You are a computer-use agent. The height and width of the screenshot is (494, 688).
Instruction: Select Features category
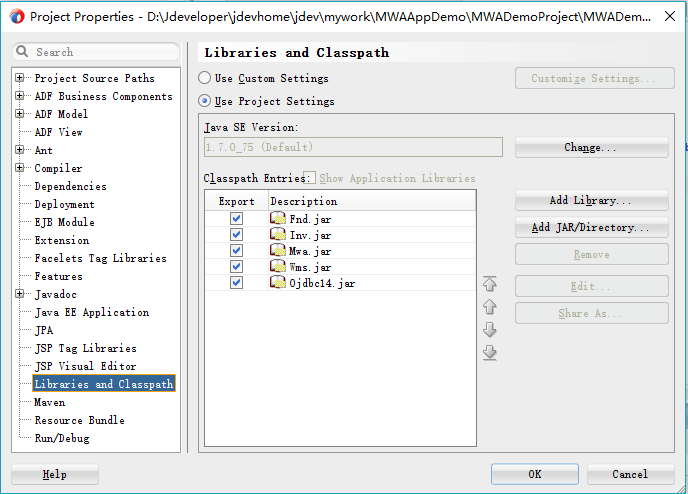coord(58,276)
